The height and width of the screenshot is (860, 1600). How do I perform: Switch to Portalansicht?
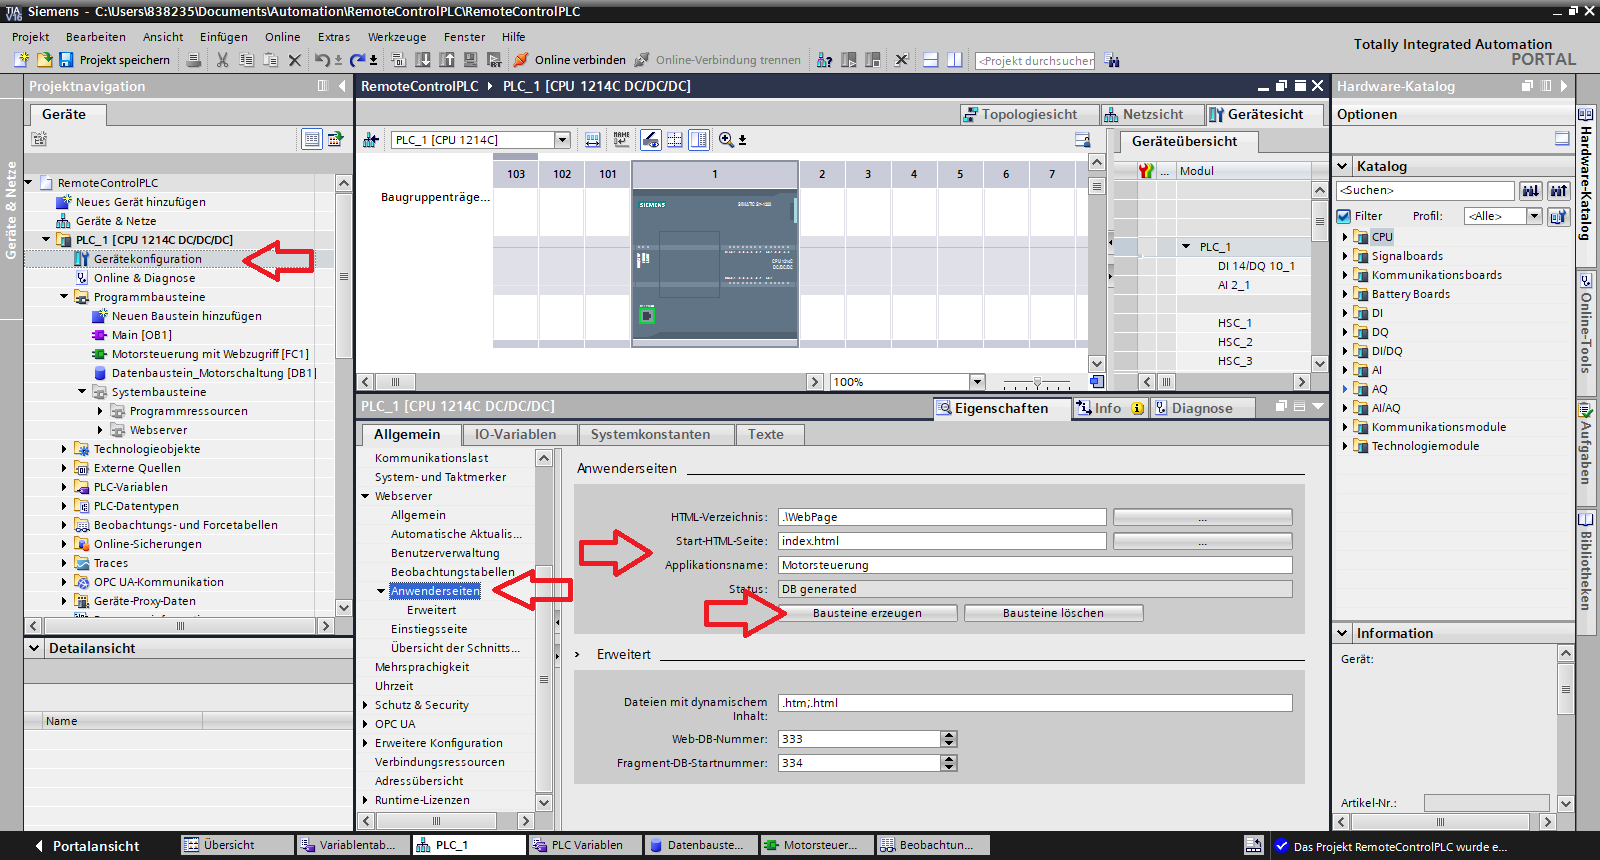(88, 846)
